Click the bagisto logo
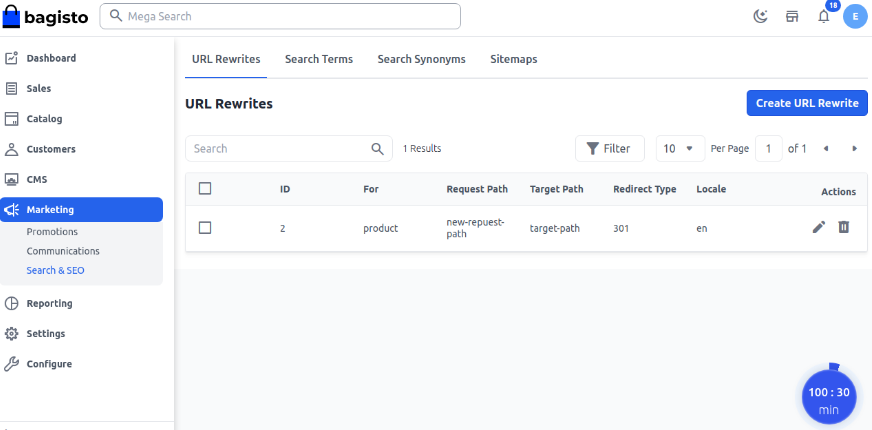This screenshot has width=872, height=430. tap(45, 16)
